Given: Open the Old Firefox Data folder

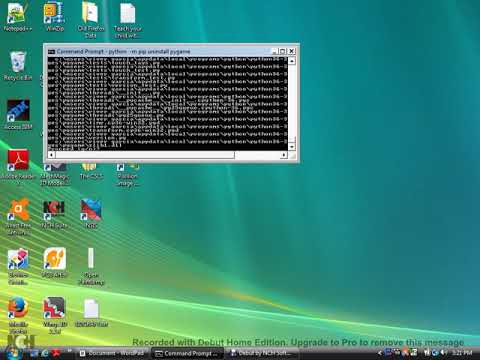Looking at the screenshot, I should (x=91, y=20).
